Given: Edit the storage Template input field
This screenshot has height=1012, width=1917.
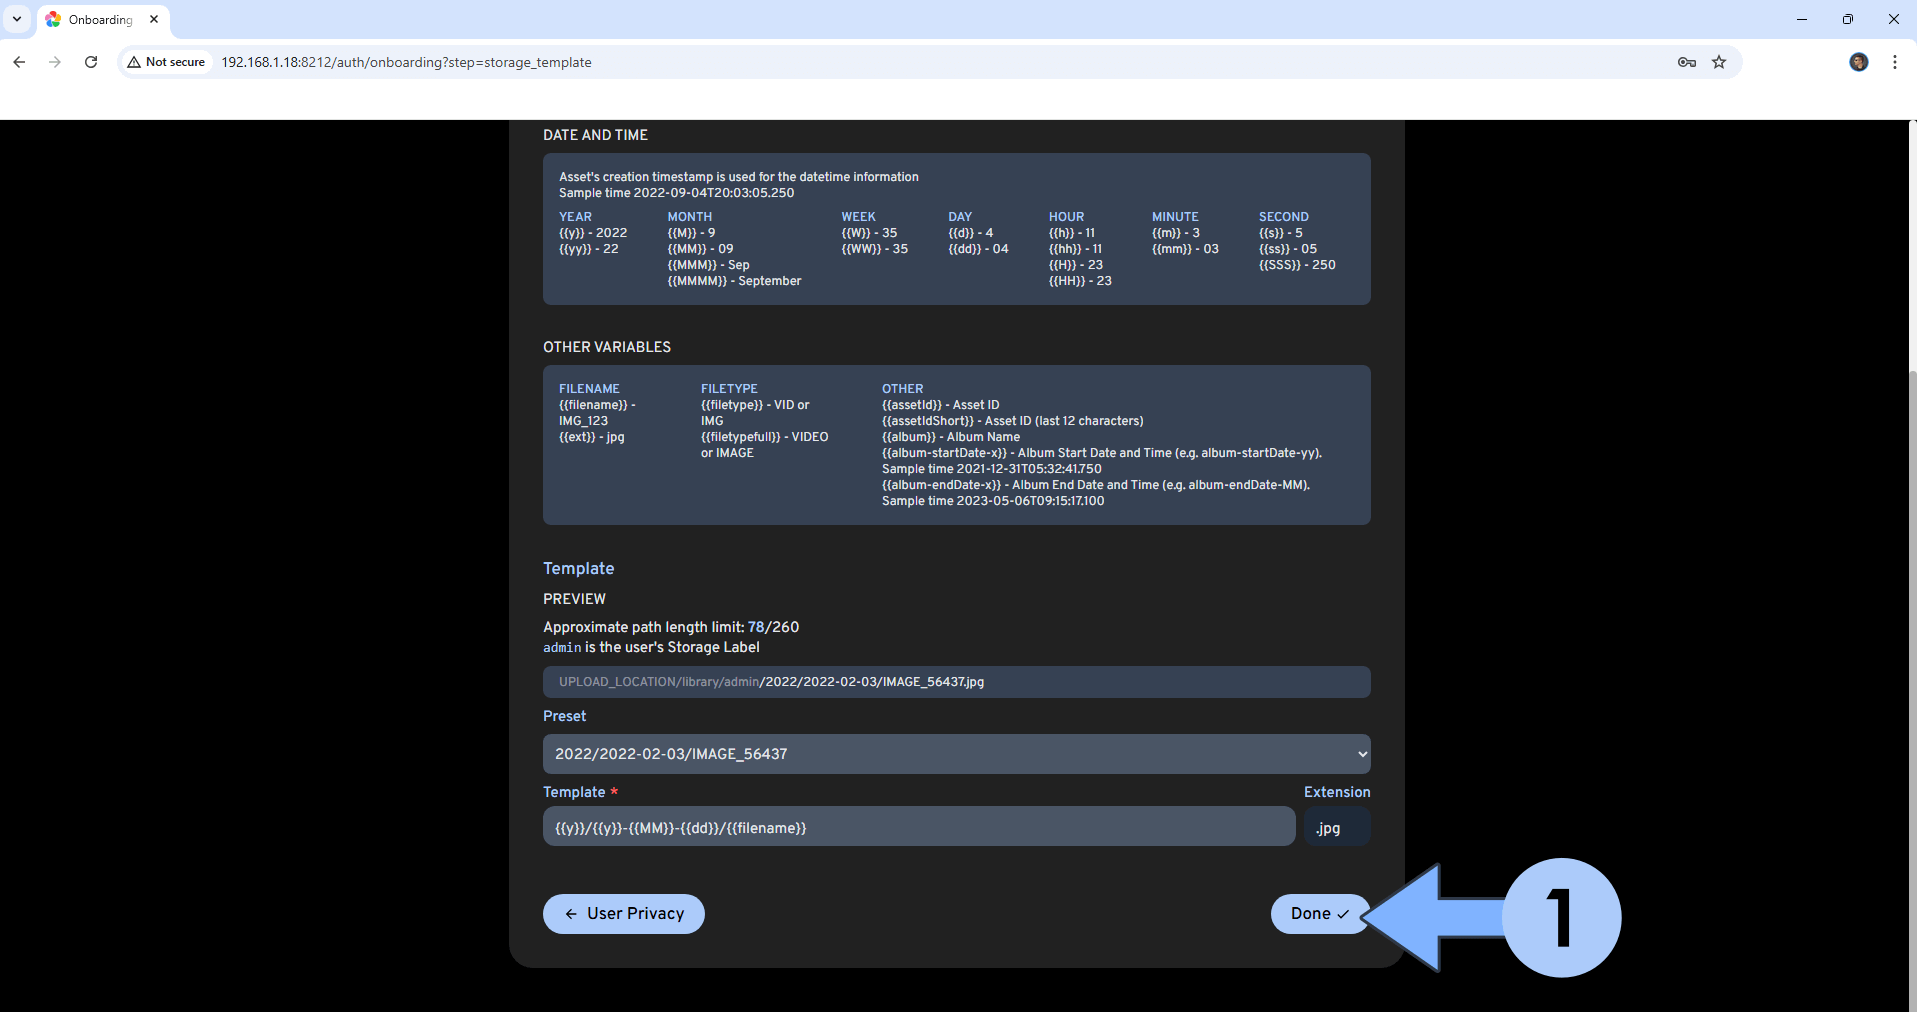Looking at the screenshot, I should (919, 827).
